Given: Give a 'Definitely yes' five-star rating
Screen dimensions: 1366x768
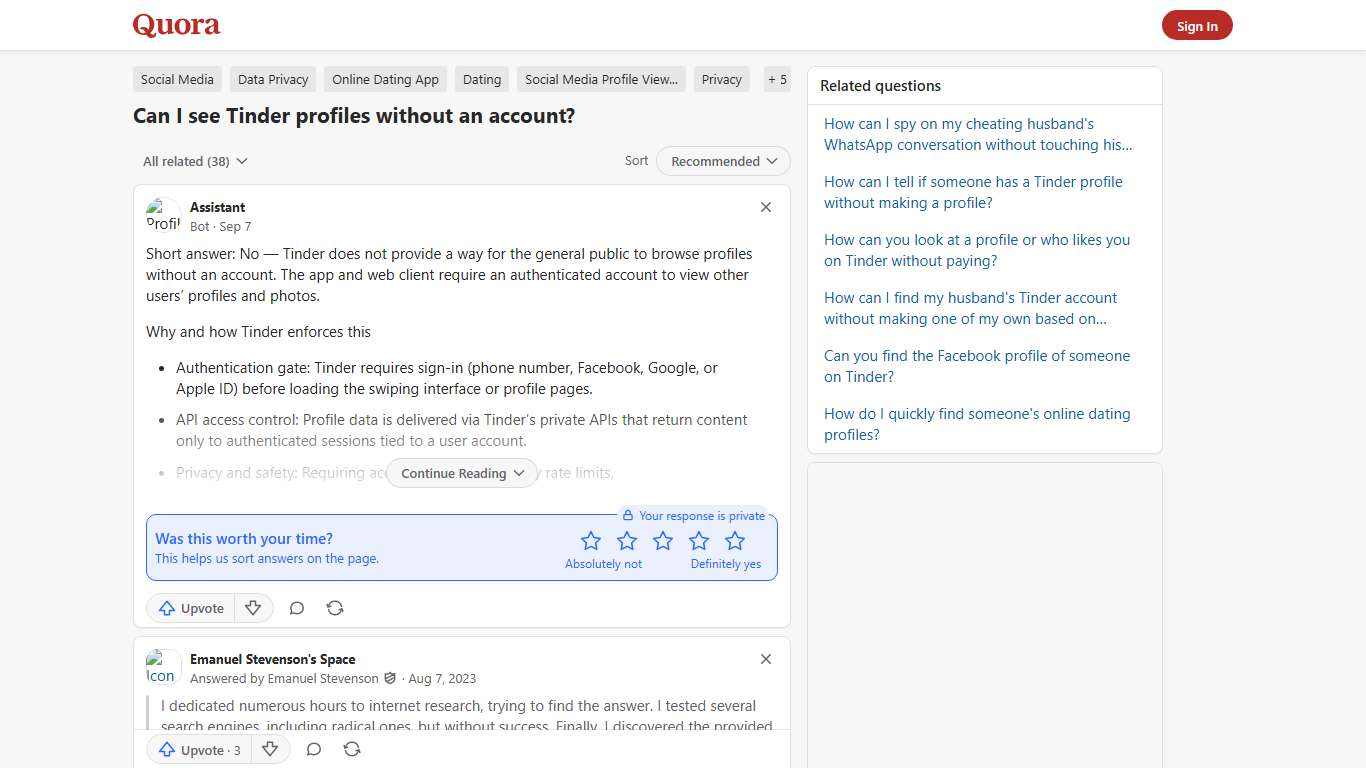Looking at the screenshot, I should tap(734, 540).
